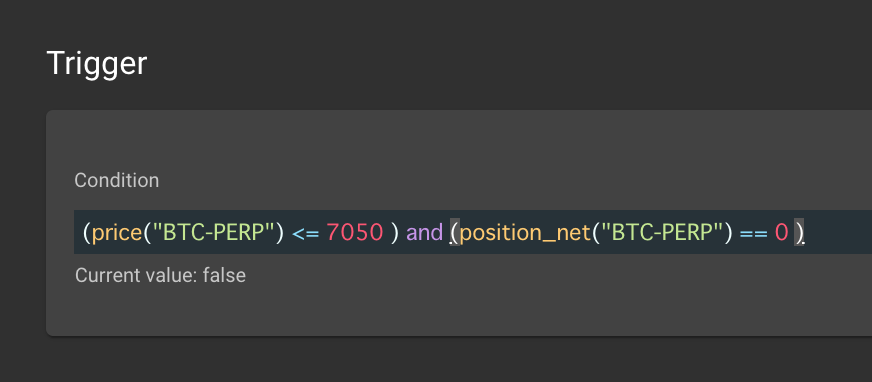Viewport: 872px width, 382px height.
Task: Click the very first opening parenthesis
Action: point(87,232)
